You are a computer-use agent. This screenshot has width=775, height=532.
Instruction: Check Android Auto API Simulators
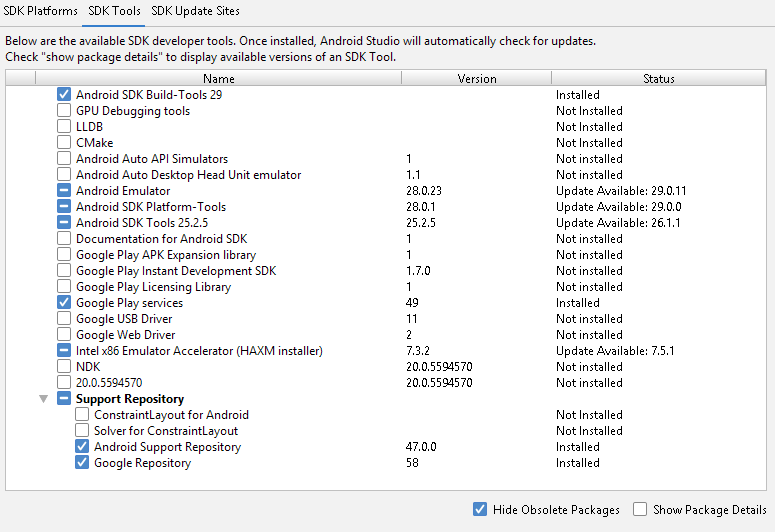tap(64, 158)
